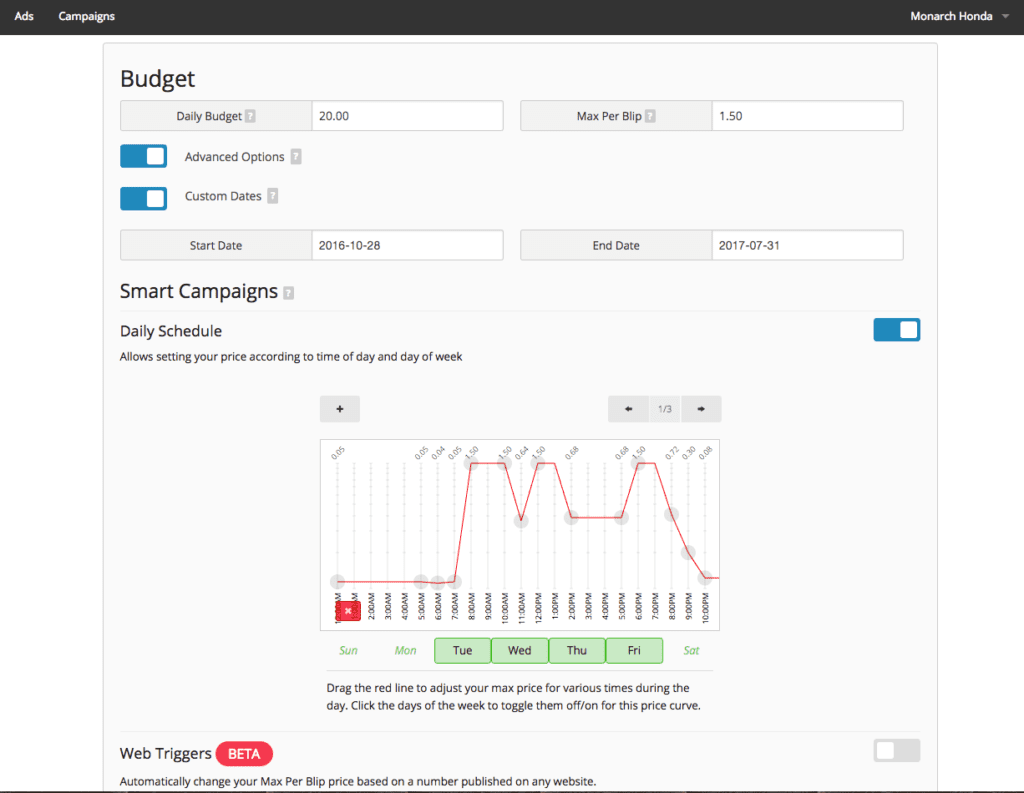Click the plus icon above the schedule chart
This screenshot has width=1024, height=793.
[339, 409]
